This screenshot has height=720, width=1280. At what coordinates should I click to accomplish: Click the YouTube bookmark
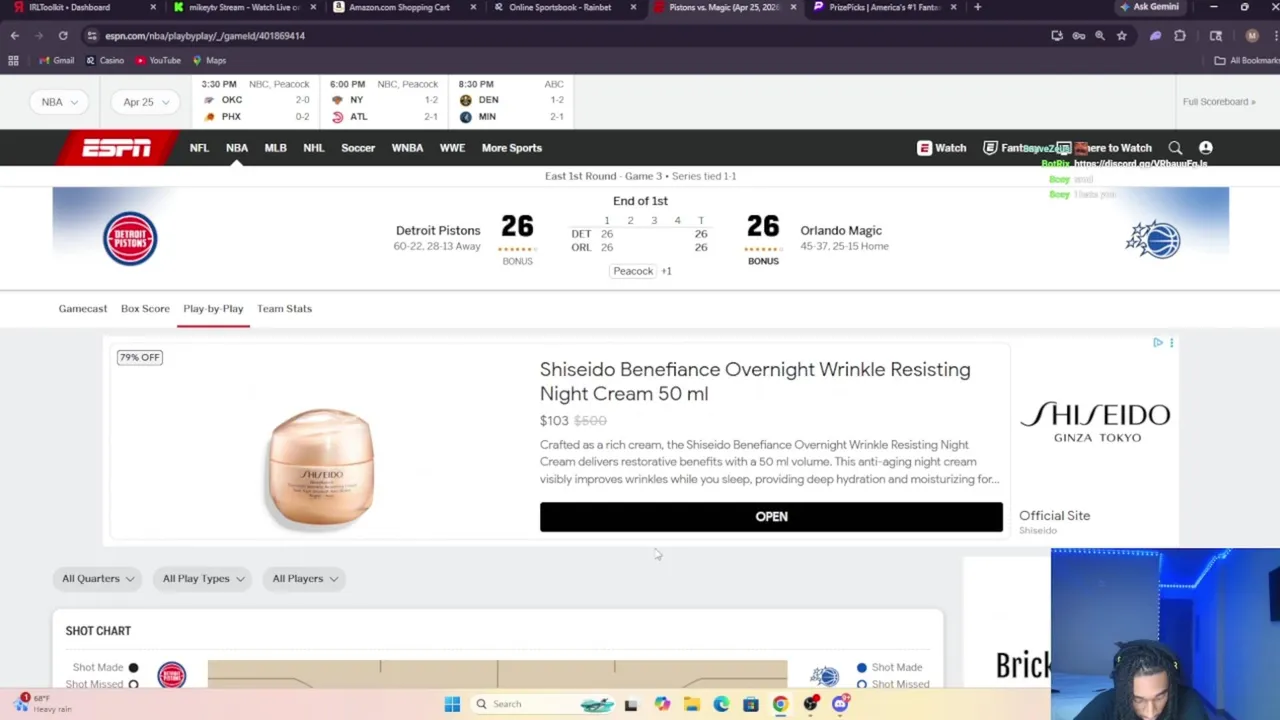coord(158,61)
